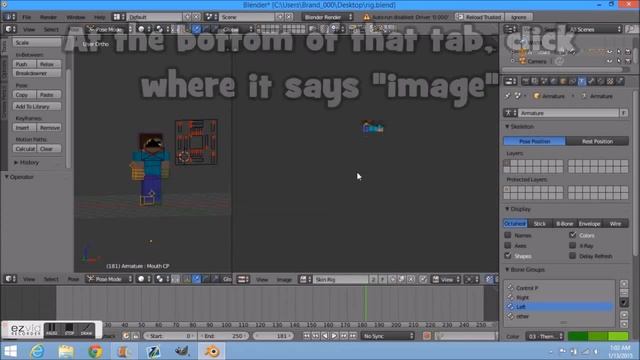This screenshot has width=640, height=360.
Task: Expand the History panel
Action: pos(27,162)
